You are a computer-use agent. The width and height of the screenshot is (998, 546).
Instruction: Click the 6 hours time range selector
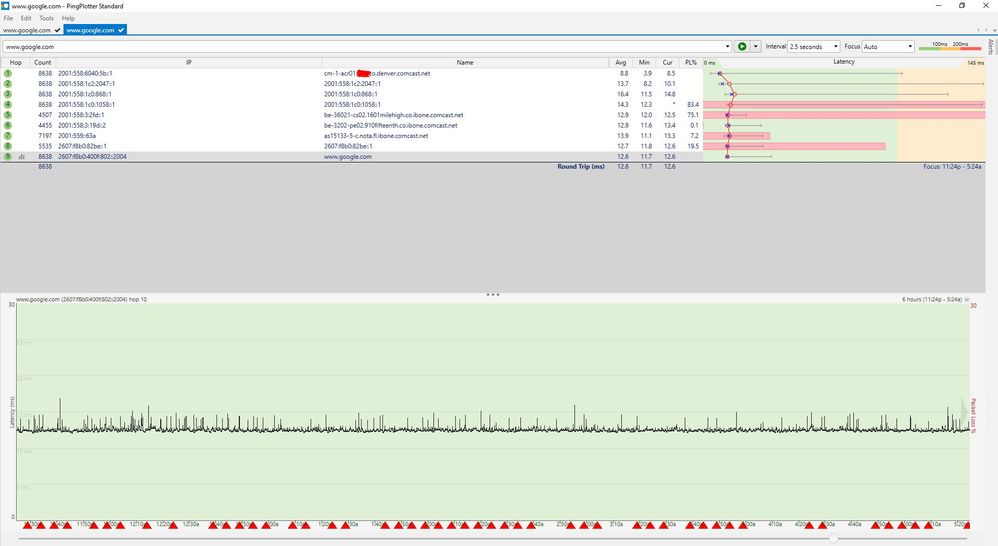point(936,299)
